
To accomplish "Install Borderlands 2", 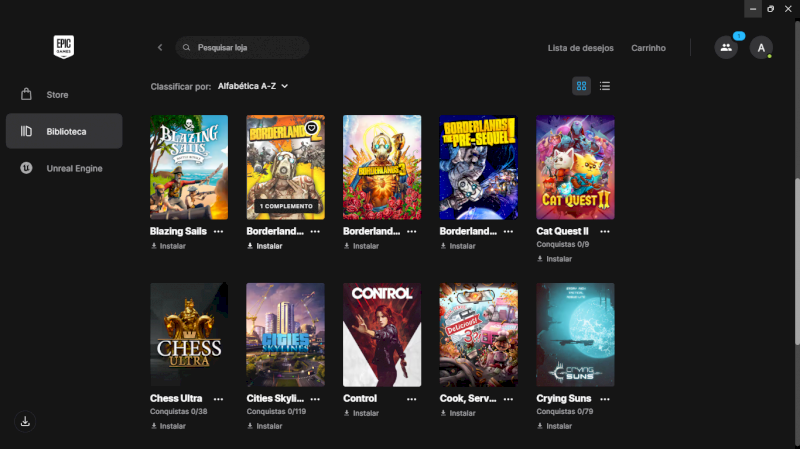I will [x=264, y=246].
